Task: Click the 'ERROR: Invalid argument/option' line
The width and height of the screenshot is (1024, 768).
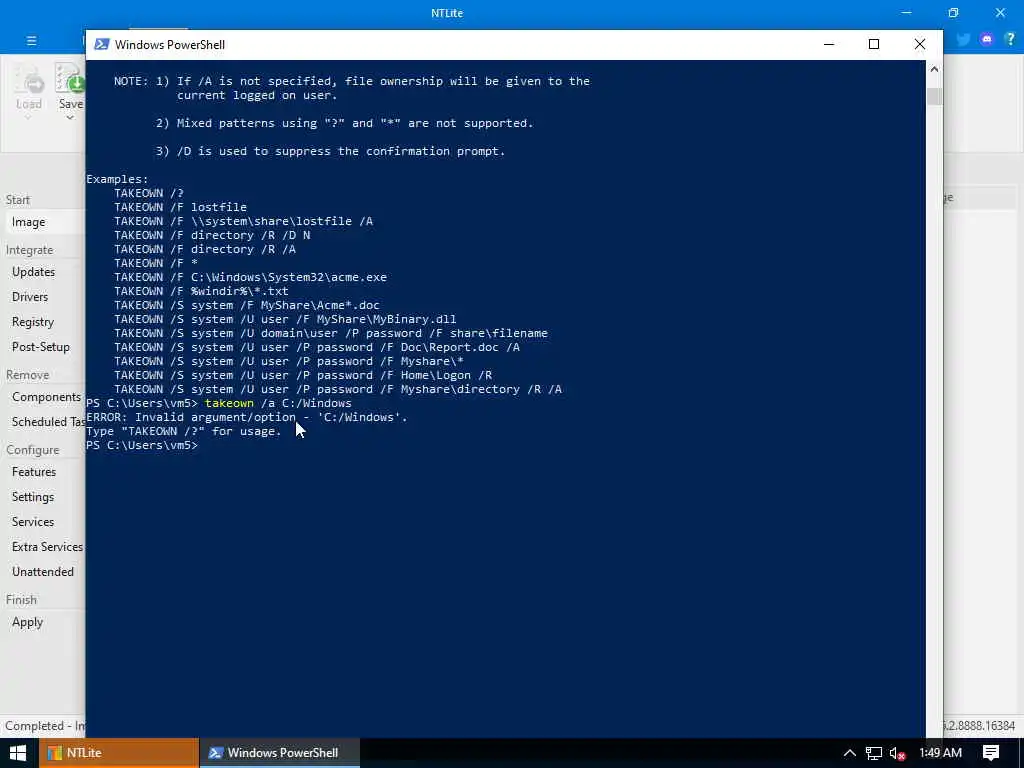Action: (247, 417)
